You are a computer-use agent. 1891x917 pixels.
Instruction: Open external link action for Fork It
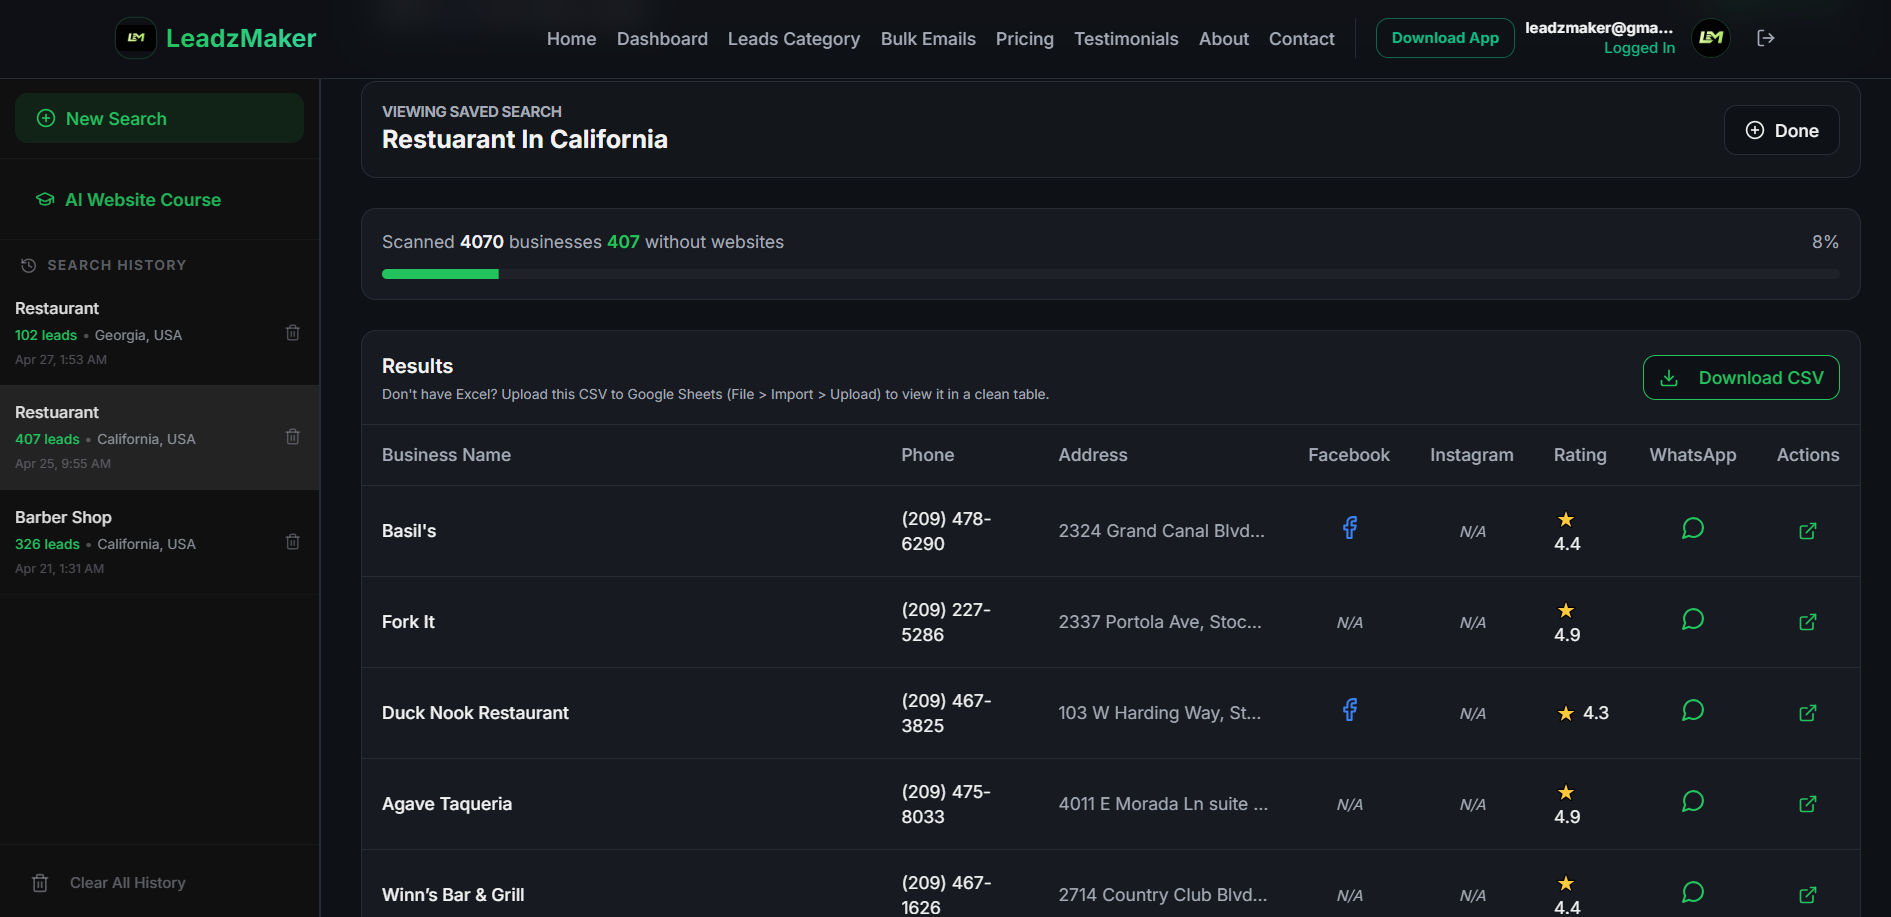(x=1808, y=622)
